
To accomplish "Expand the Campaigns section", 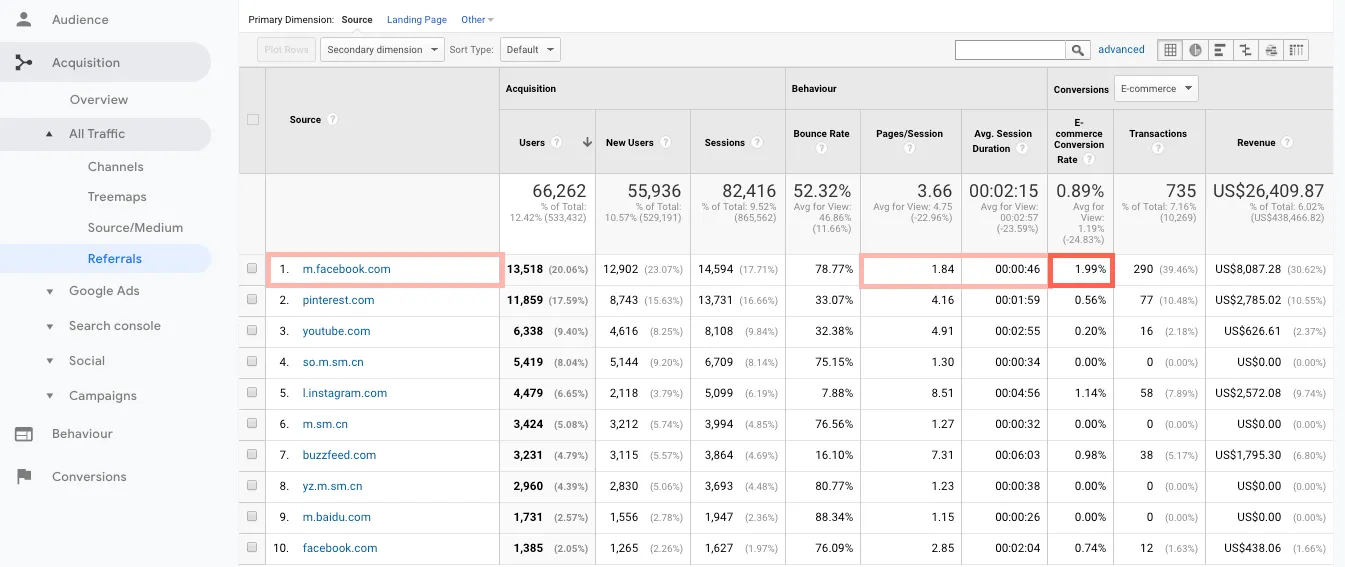I will (49, 396).
